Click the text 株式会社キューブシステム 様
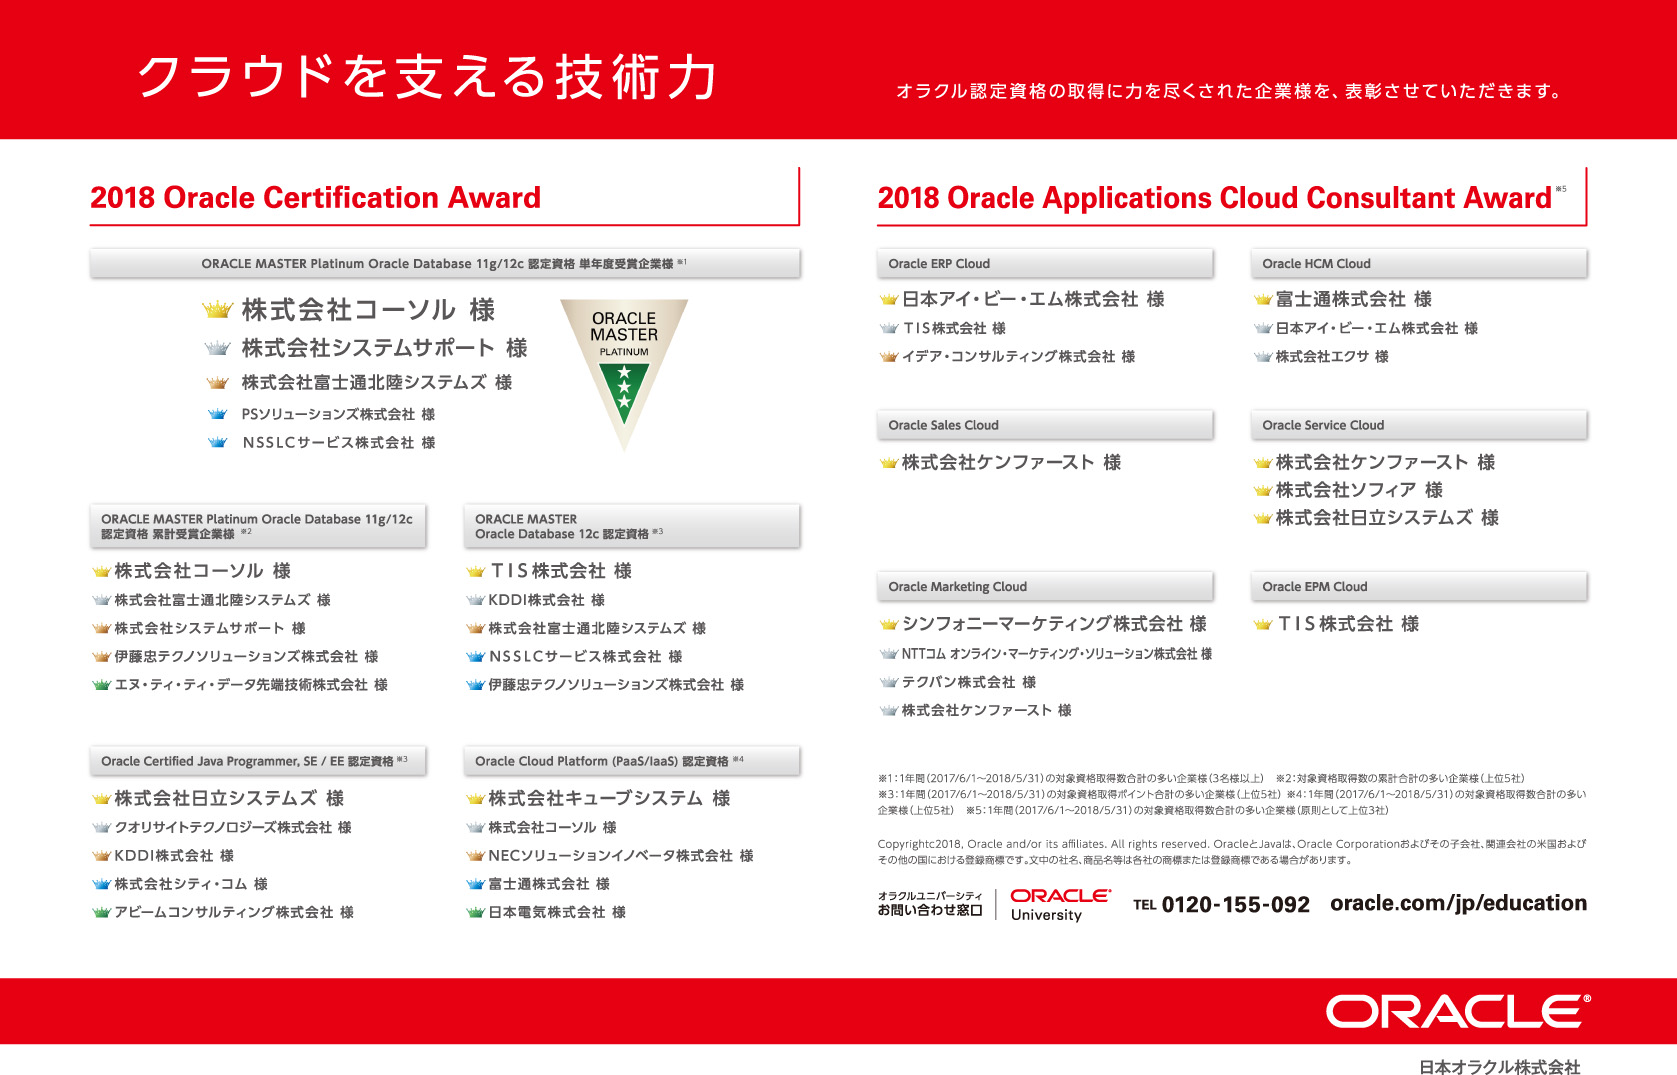 click(610, 799)
